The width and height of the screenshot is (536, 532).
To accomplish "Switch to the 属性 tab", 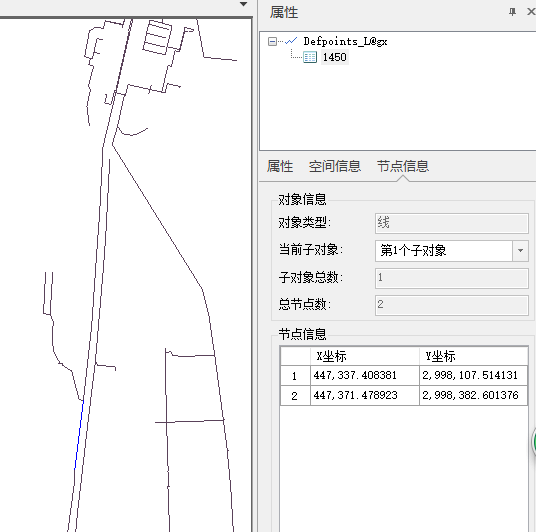I will click(280, 167).
